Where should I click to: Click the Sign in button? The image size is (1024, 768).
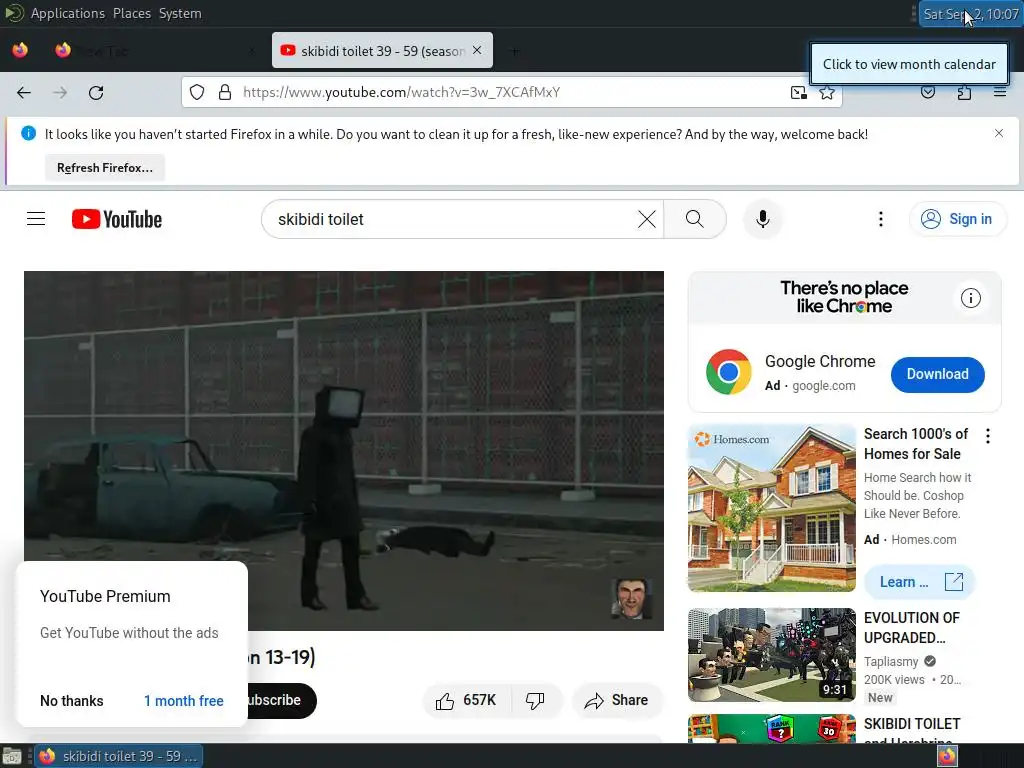pyautogui.click(x=957, y=219)
